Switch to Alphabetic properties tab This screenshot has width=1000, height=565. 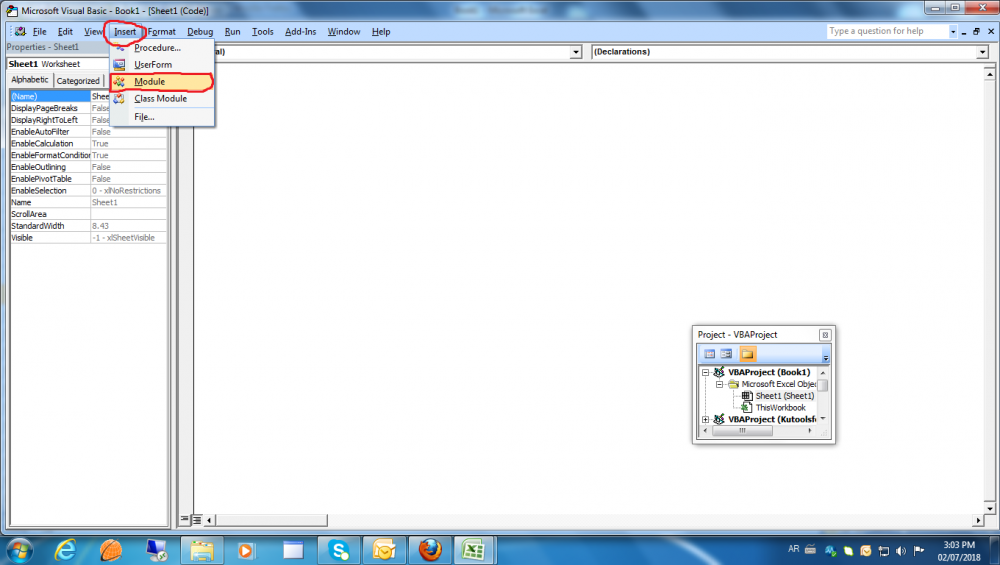click(x=29, y=80)
